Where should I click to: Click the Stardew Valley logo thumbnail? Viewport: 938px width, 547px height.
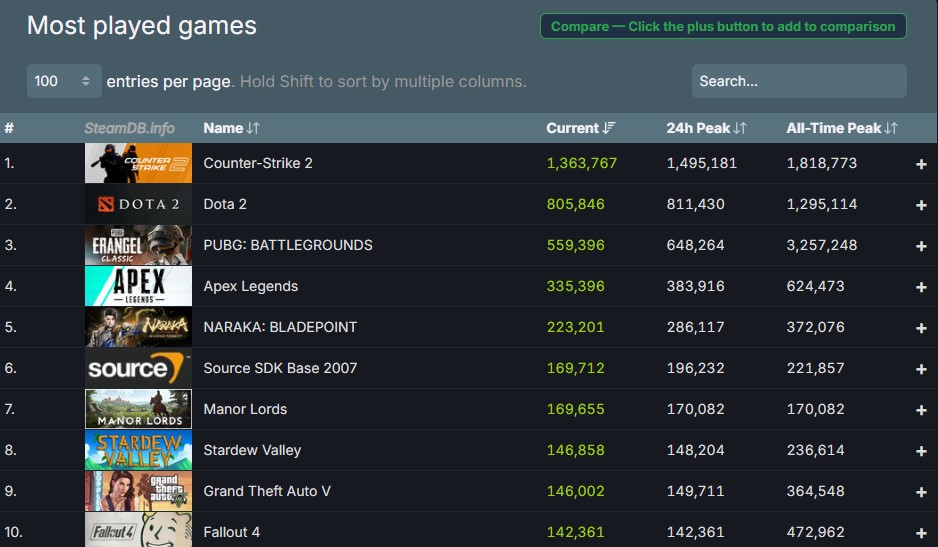click(138, 450)
